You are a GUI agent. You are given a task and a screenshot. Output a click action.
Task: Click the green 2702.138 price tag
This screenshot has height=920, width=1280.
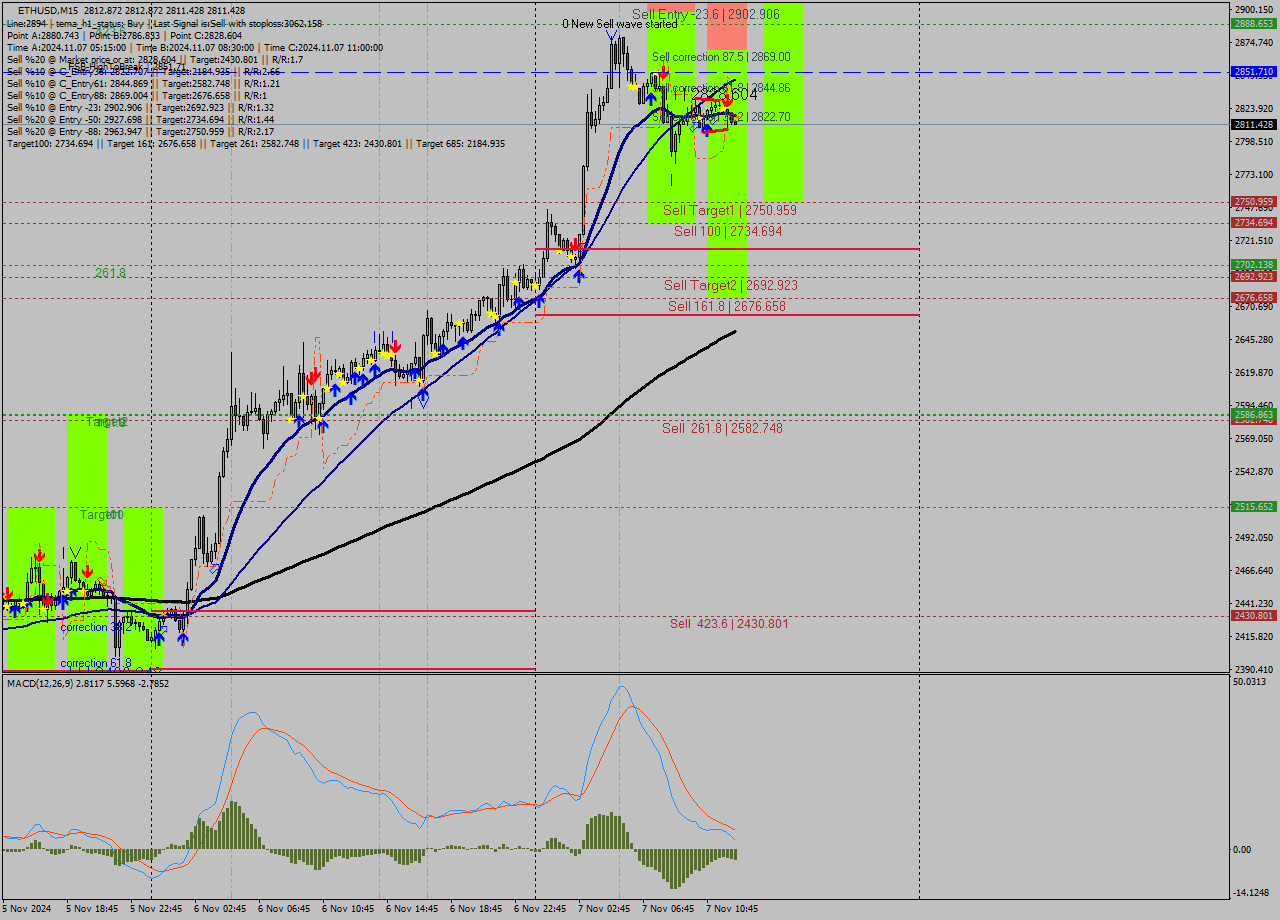point(1253,265)
